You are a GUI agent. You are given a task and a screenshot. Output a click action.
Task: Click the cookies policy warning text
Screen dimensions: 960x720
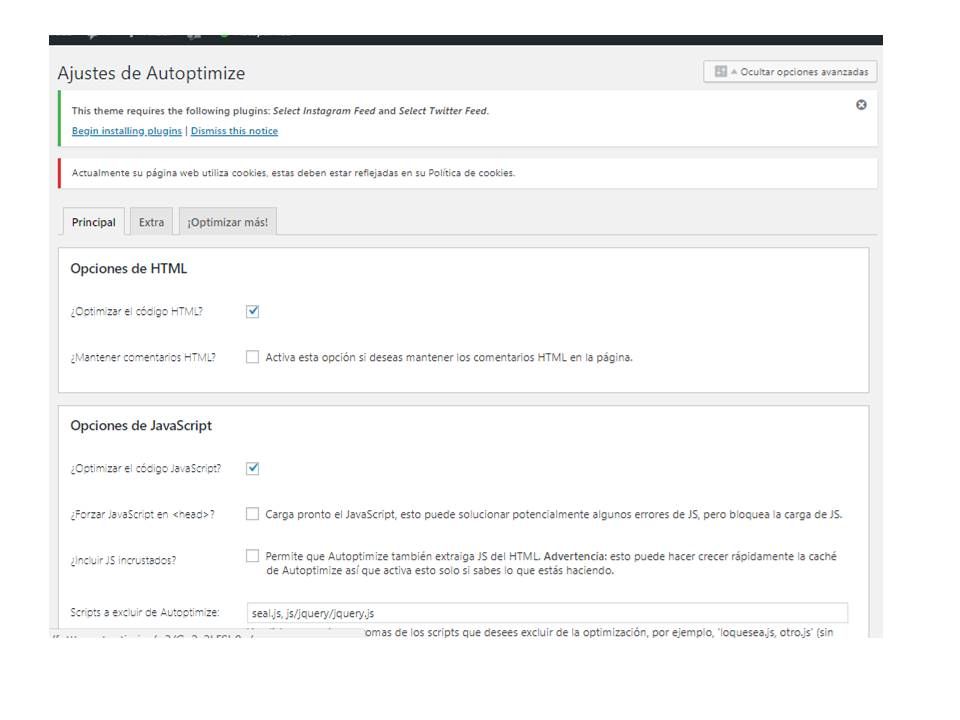(x=293, y=173)
